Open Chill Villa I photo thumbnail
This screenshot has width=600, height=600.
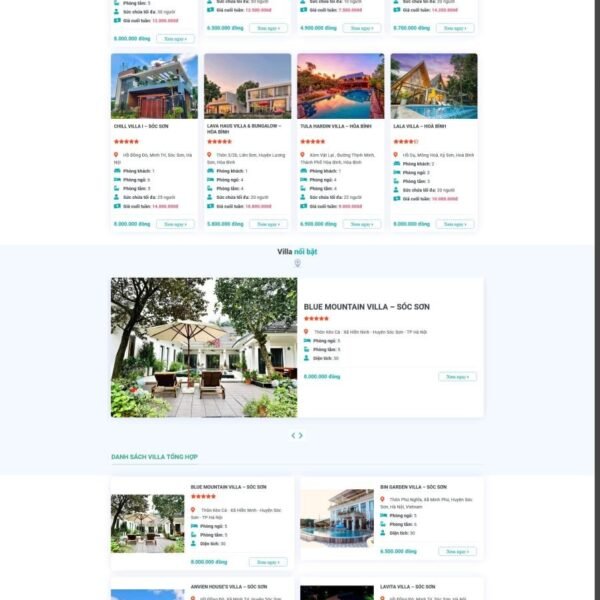pyautogui.click(x=154, y=86)
